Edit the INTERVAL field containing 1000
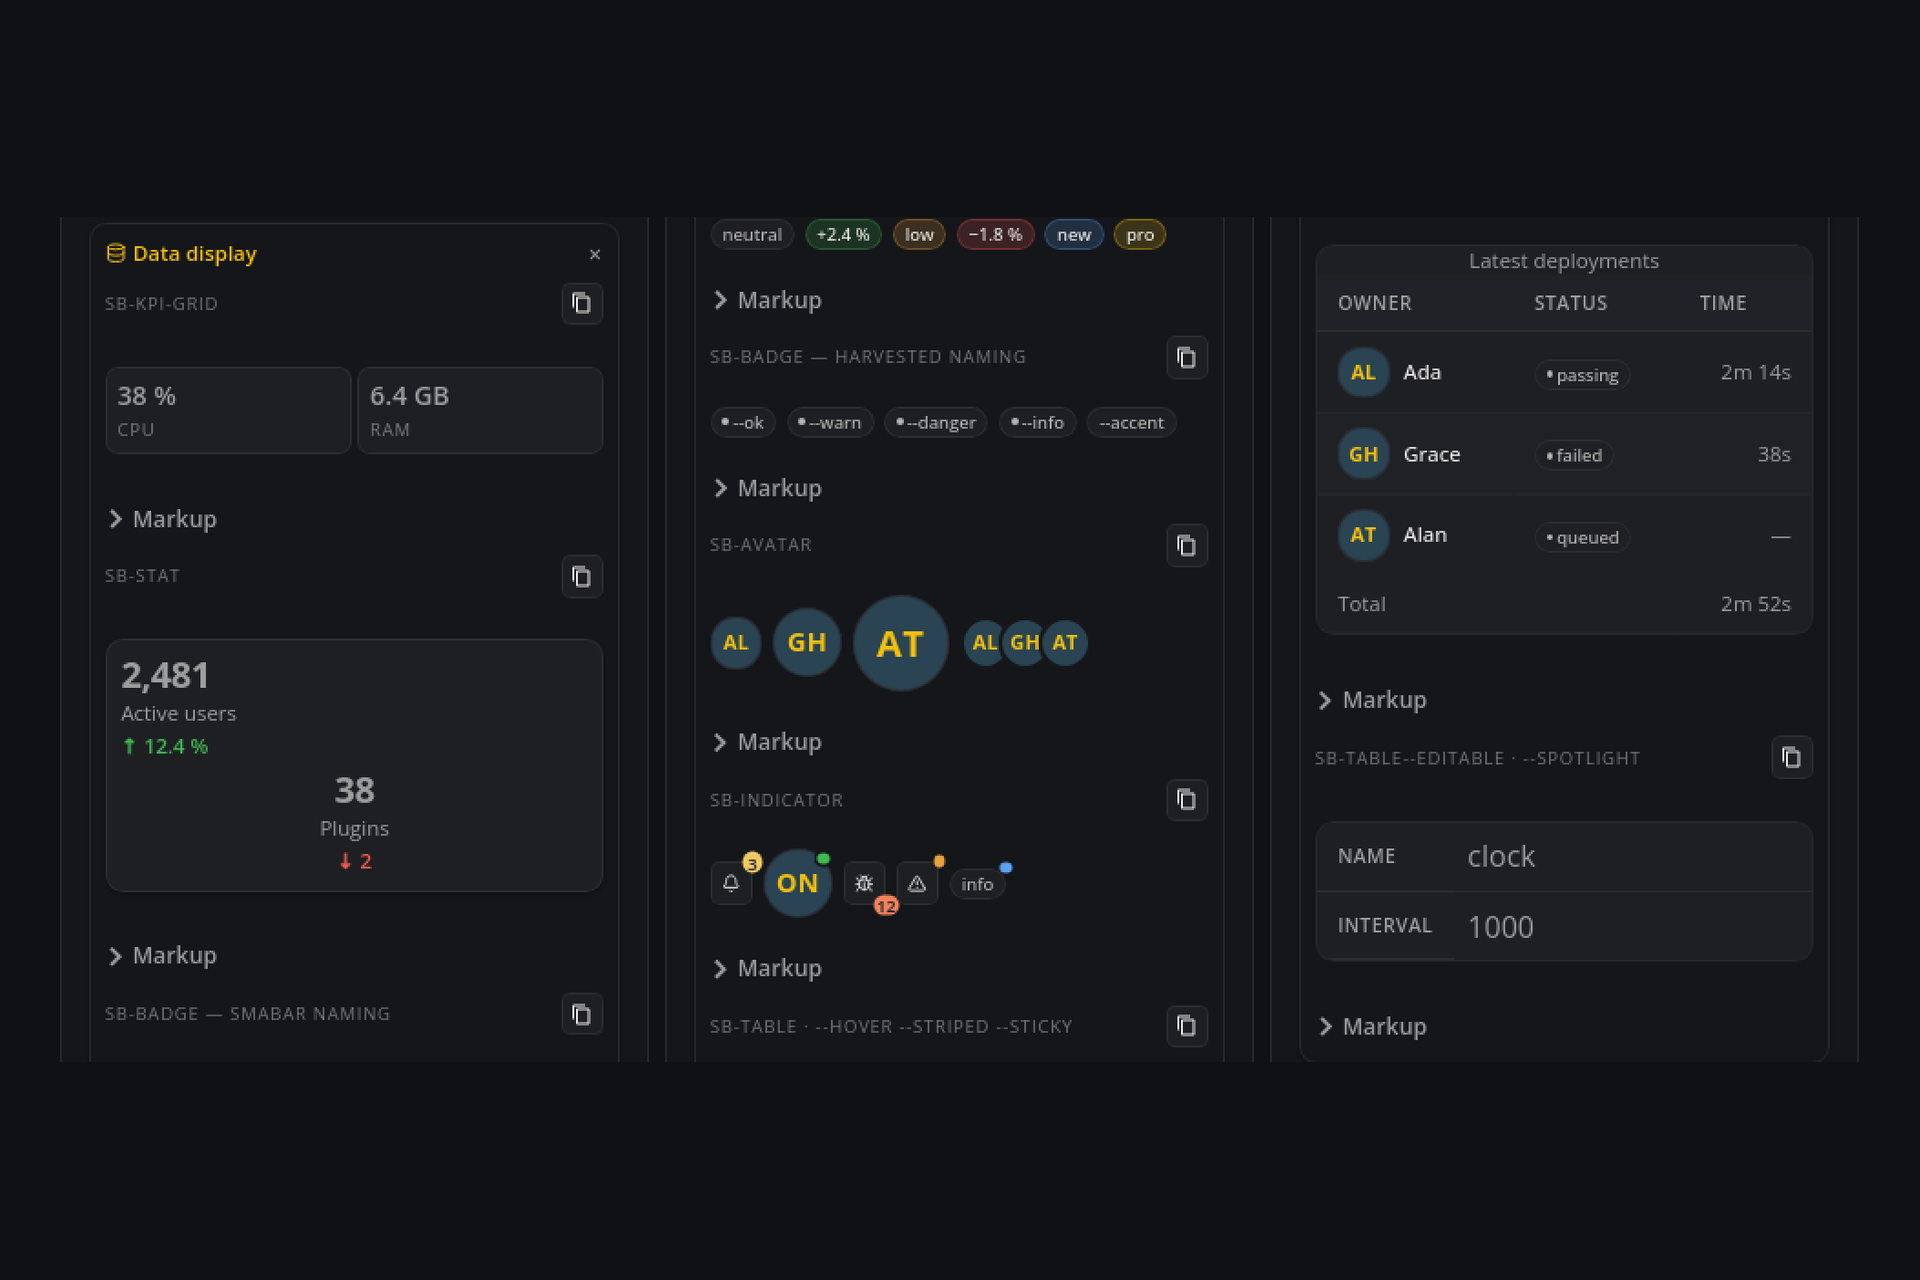 pyautogui.click(x=1632, y=927)
